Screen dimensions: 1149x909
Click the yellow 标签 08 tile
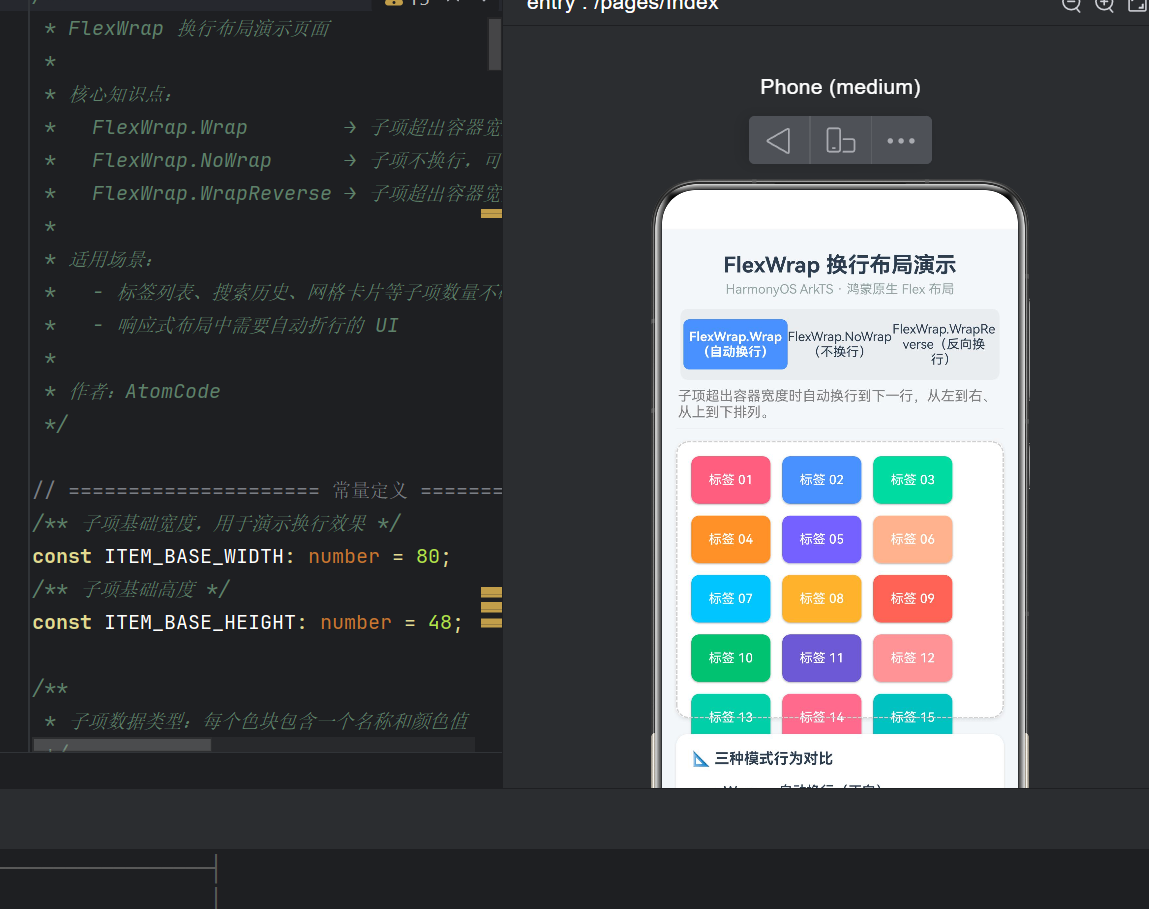coord(821,598)
